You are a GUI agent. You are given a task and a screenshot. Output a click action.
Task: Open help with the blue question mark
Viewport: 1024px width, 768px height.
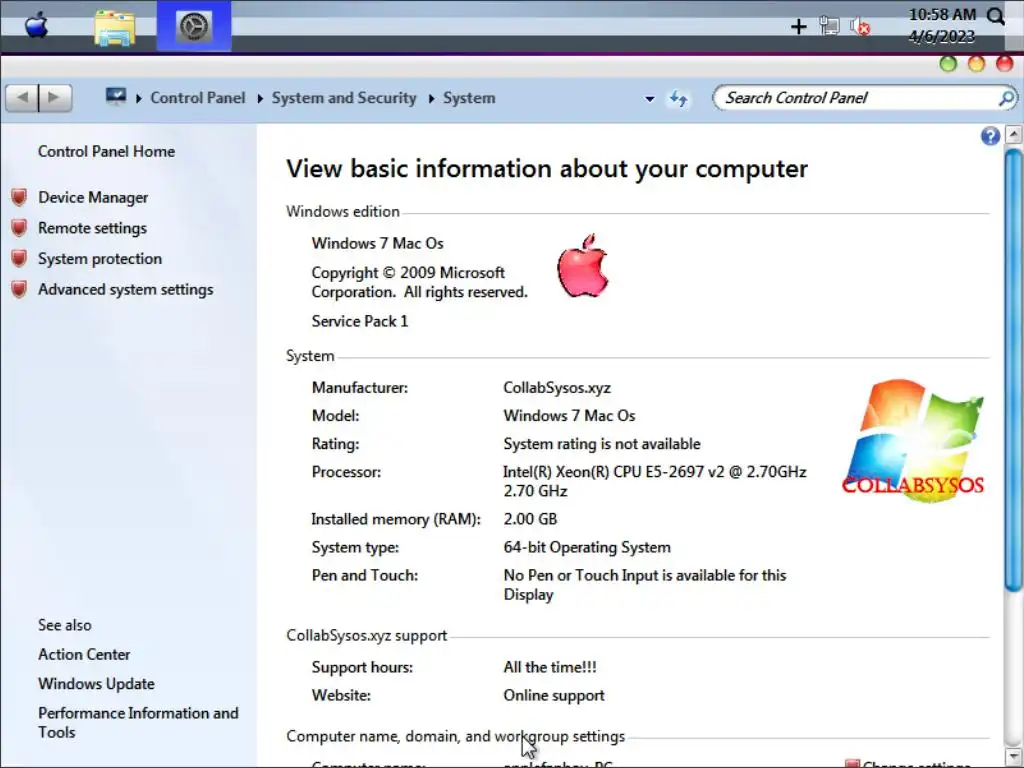pos(990,136)
